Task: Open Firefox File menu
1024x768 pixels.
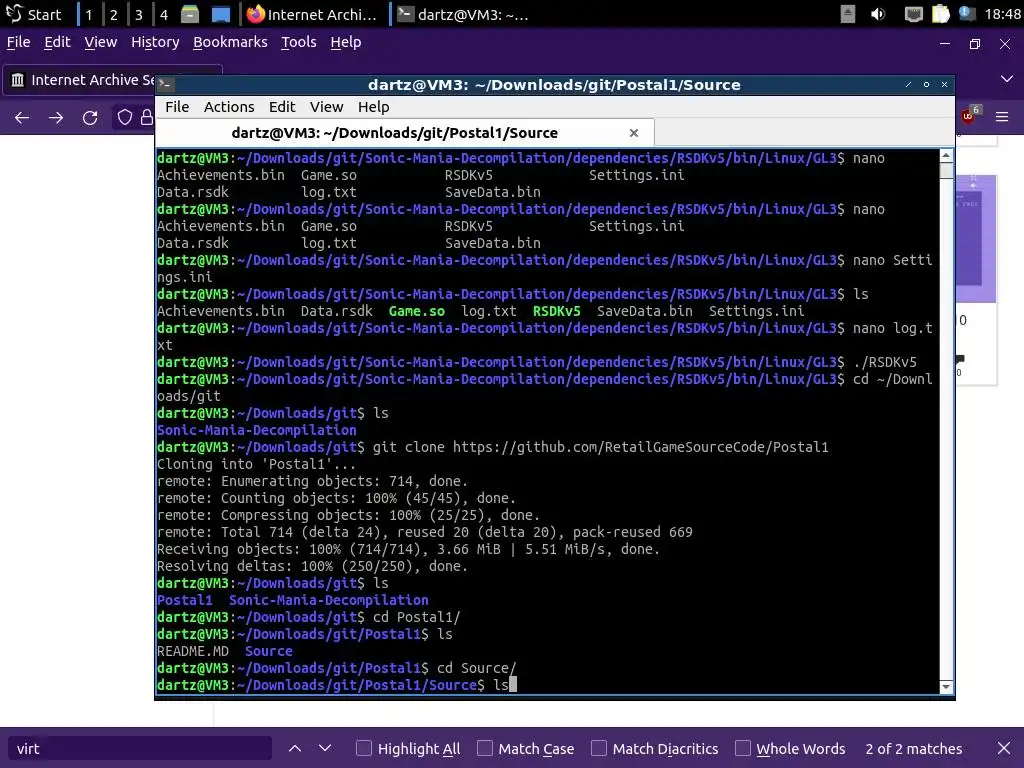Action: point(18,42)
